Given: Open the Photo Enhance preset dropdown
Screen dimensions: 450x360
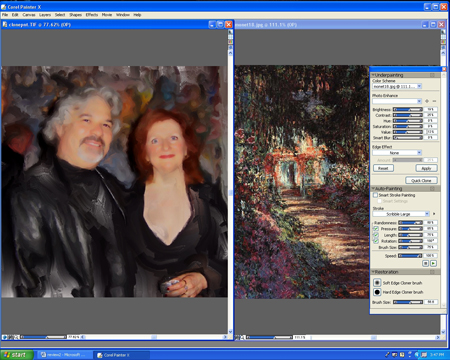Looking at the screenshot, I should [x=397, y=101].
